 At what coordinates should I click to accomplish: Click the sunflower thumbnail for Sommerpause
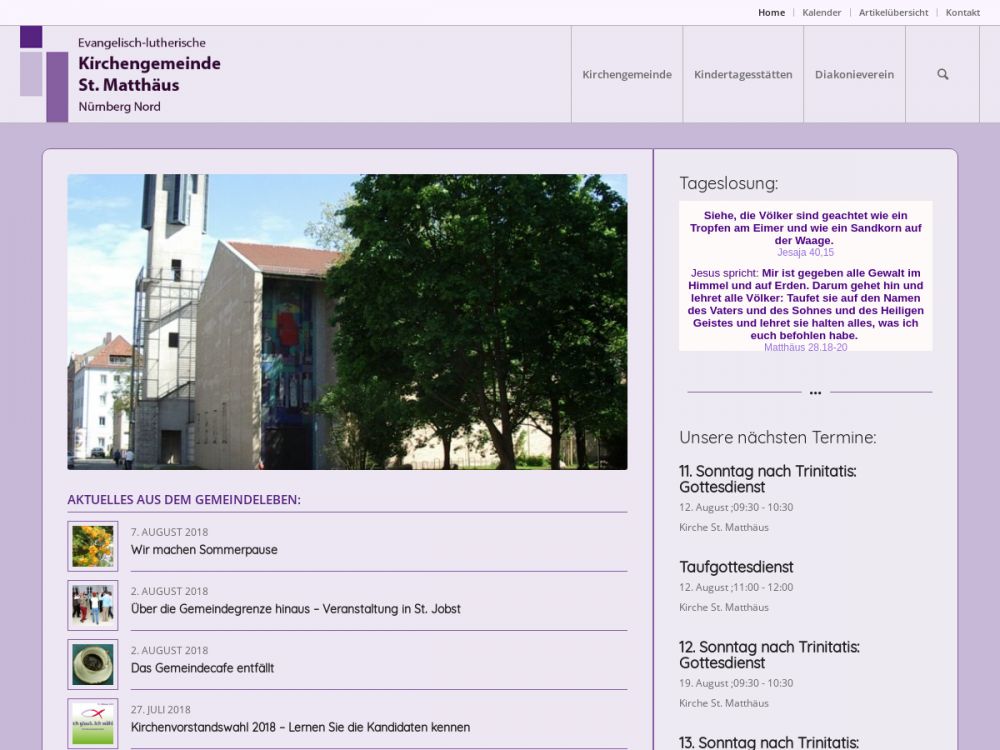tap(93, 546)
